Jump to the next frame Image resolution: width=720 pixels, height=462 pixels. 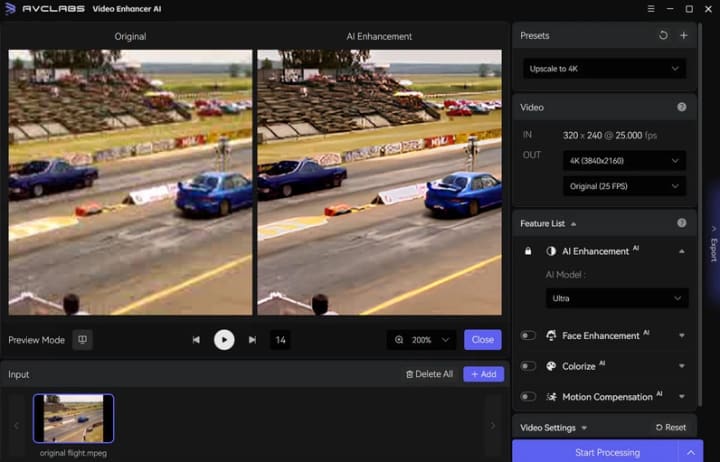pos(252,340)
